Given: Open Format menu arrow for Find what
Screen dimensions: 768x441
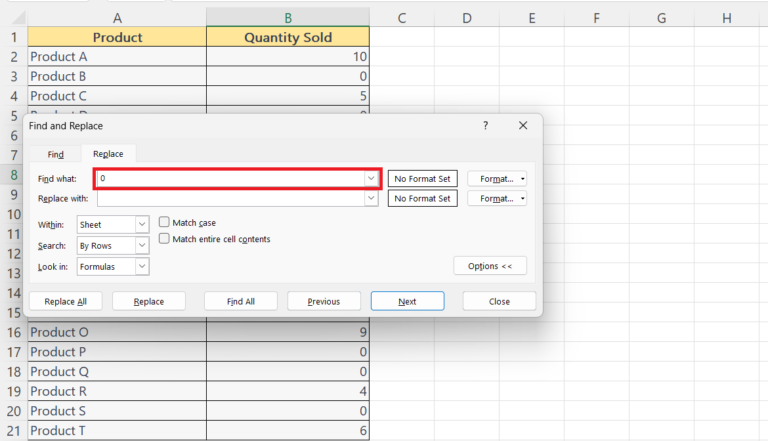Looking at the screenshot, I should 522,179.
